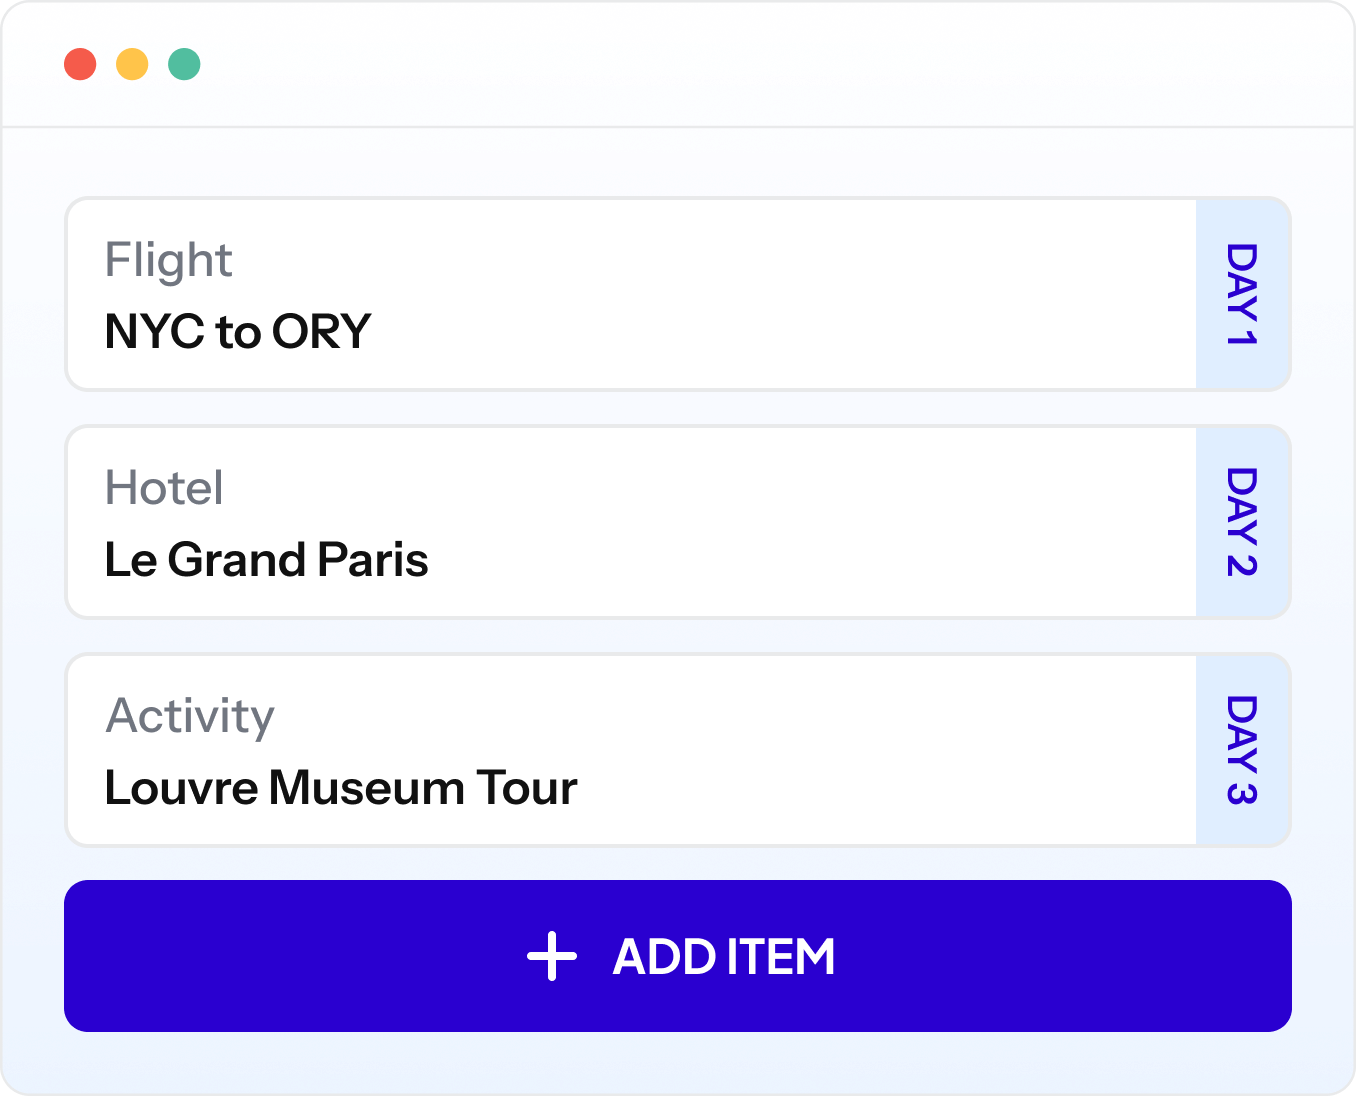1356x1096 pixels.
Task: Click the Hotel label
Action: [164, 488]
